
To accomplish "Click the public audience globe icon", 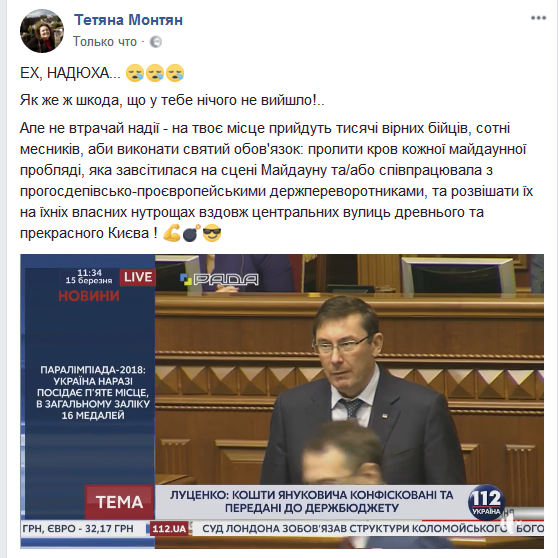I will (x=156, y=42).
